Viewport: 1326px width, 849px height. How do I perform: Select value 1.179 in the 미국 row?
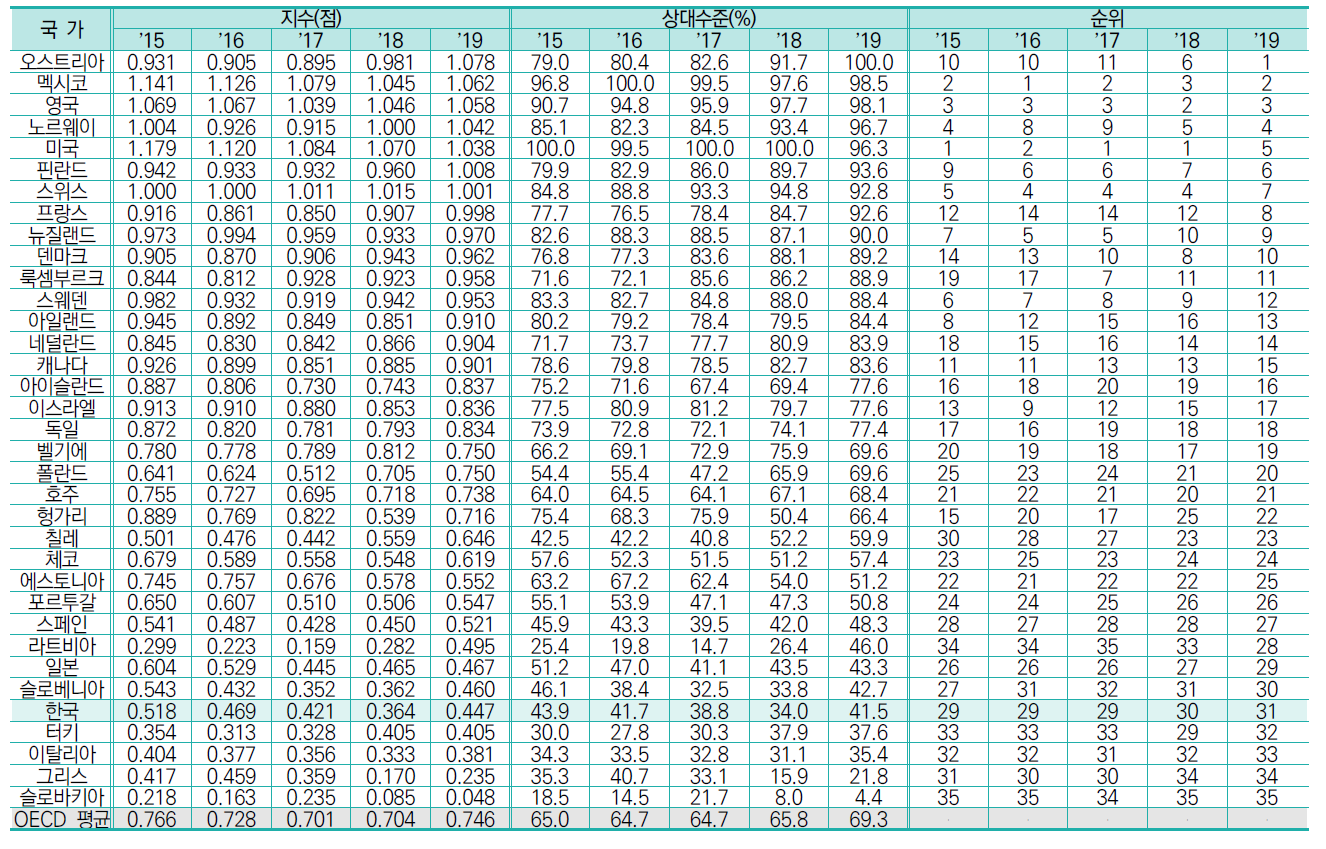tap(152, 149)
